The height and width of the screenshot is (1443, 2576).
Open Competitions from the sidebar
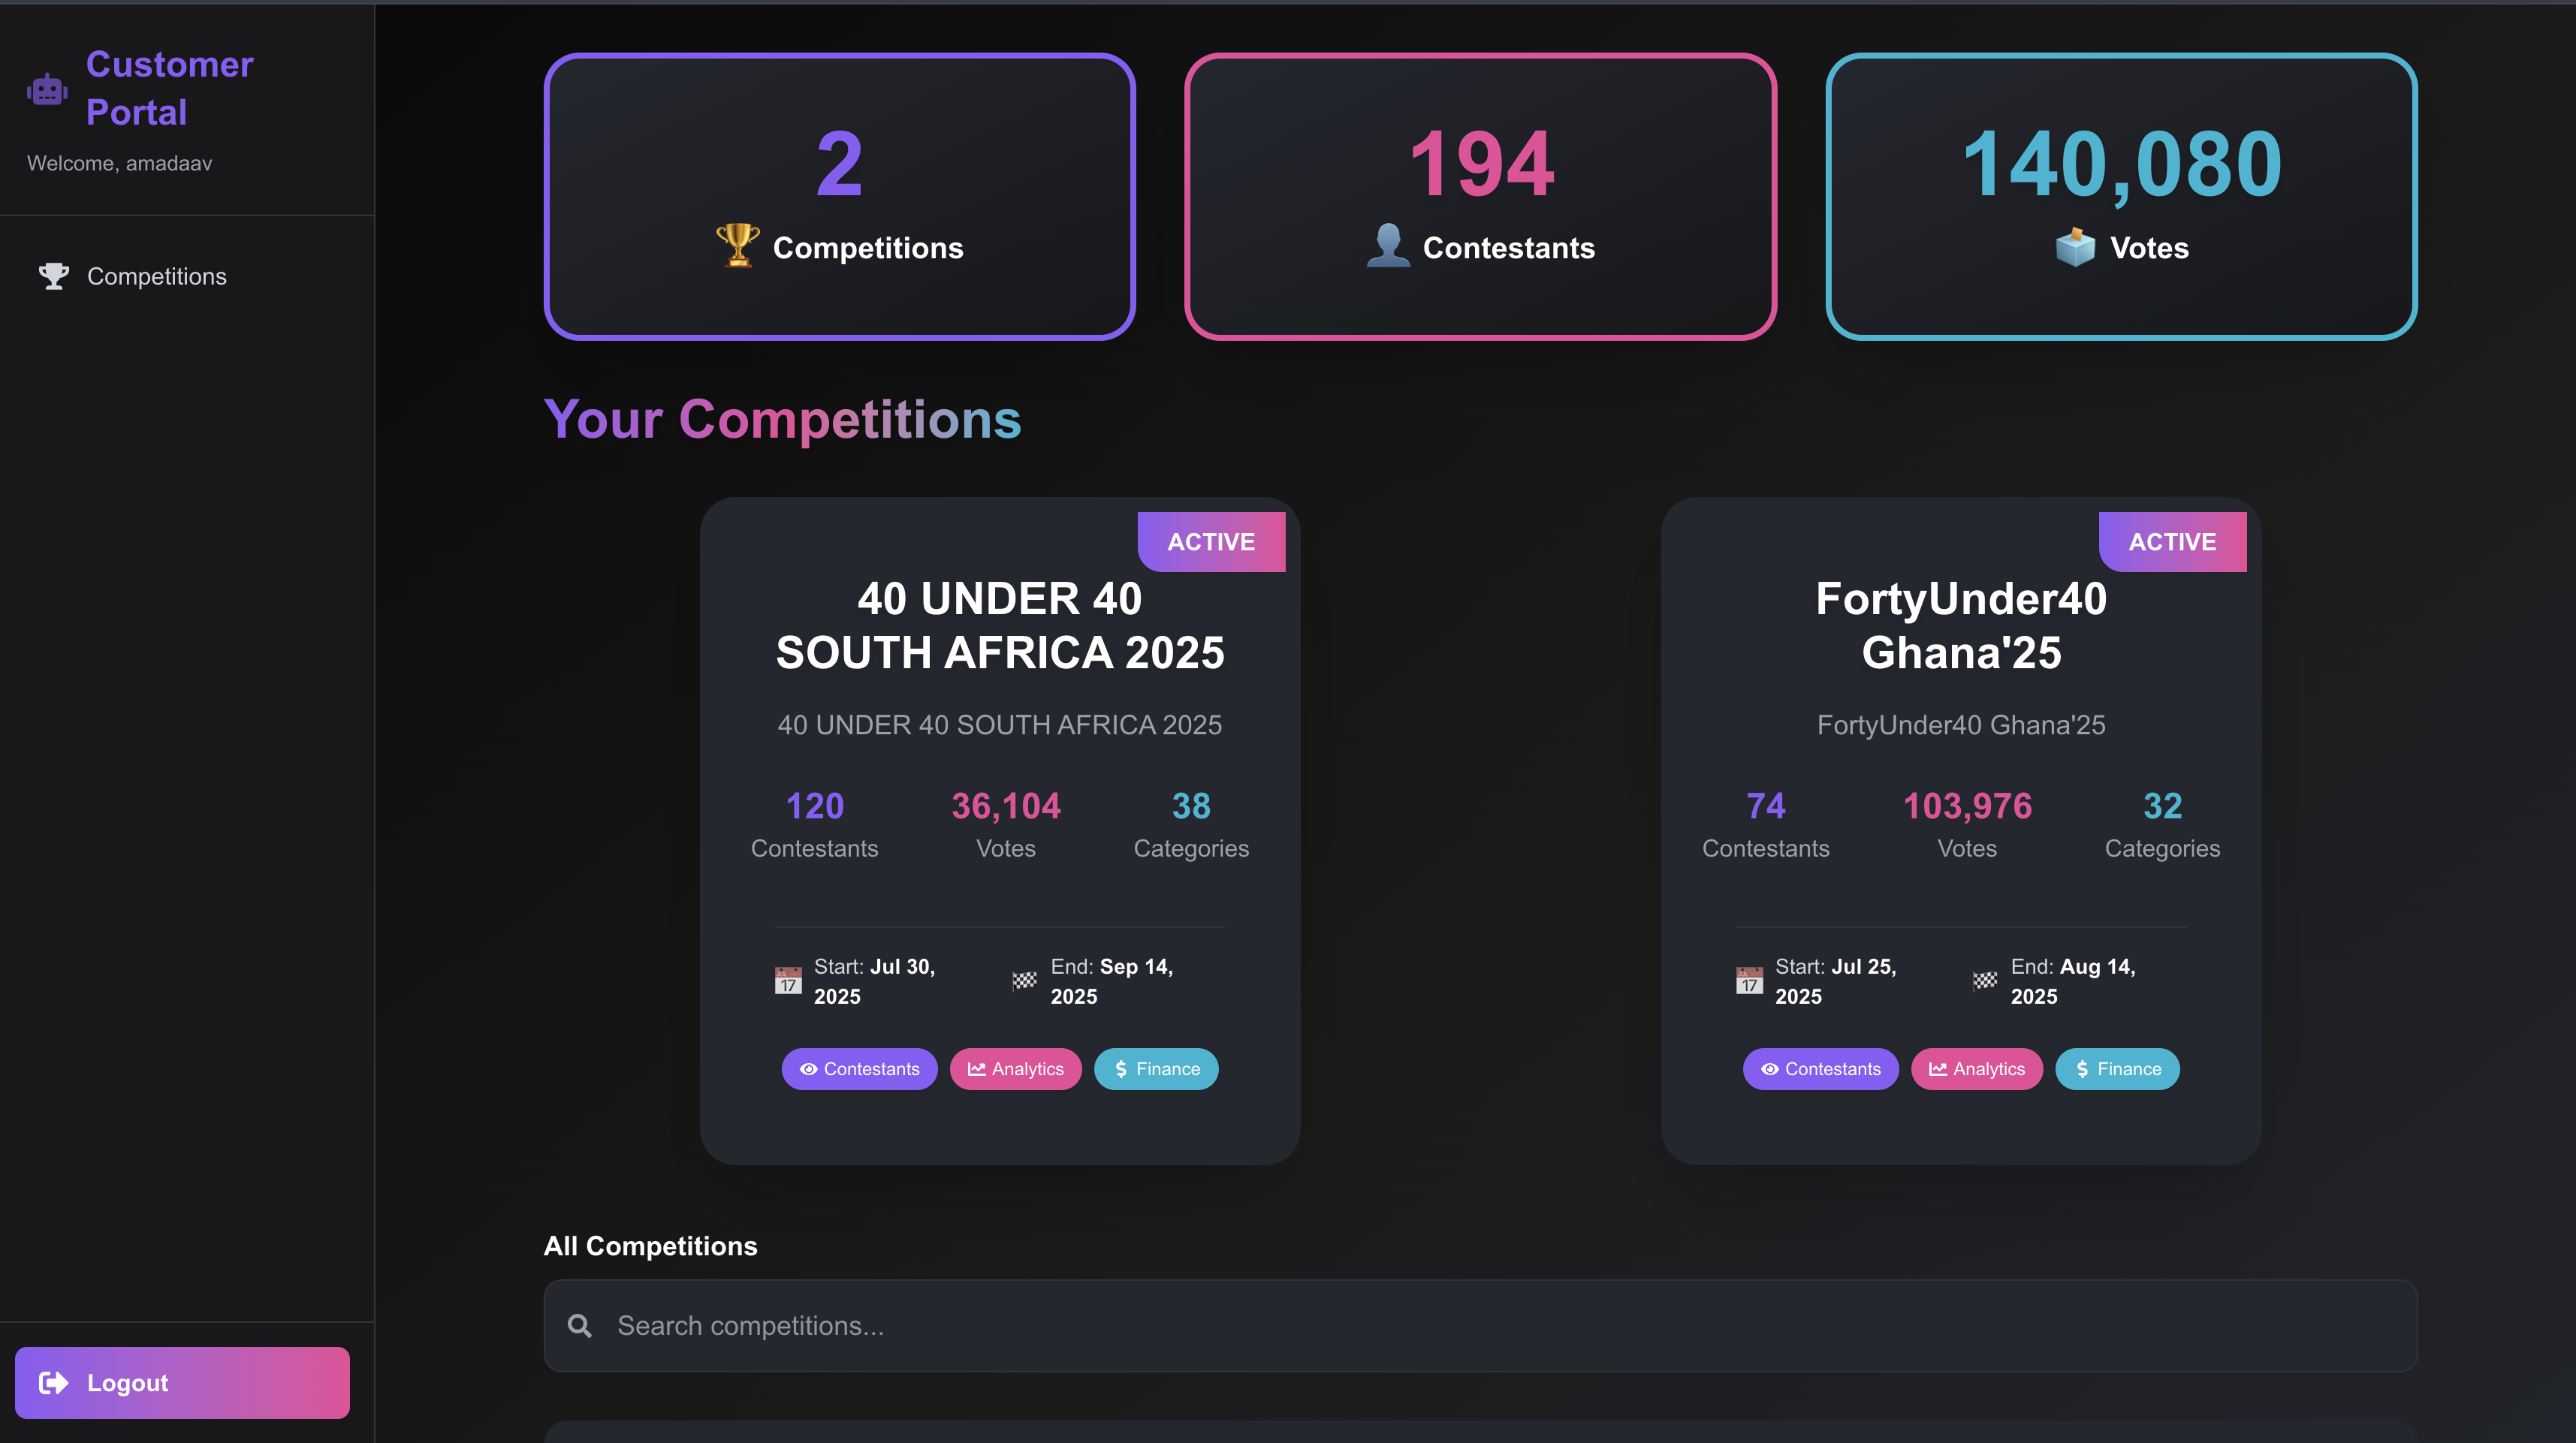[x=156, y=276]
